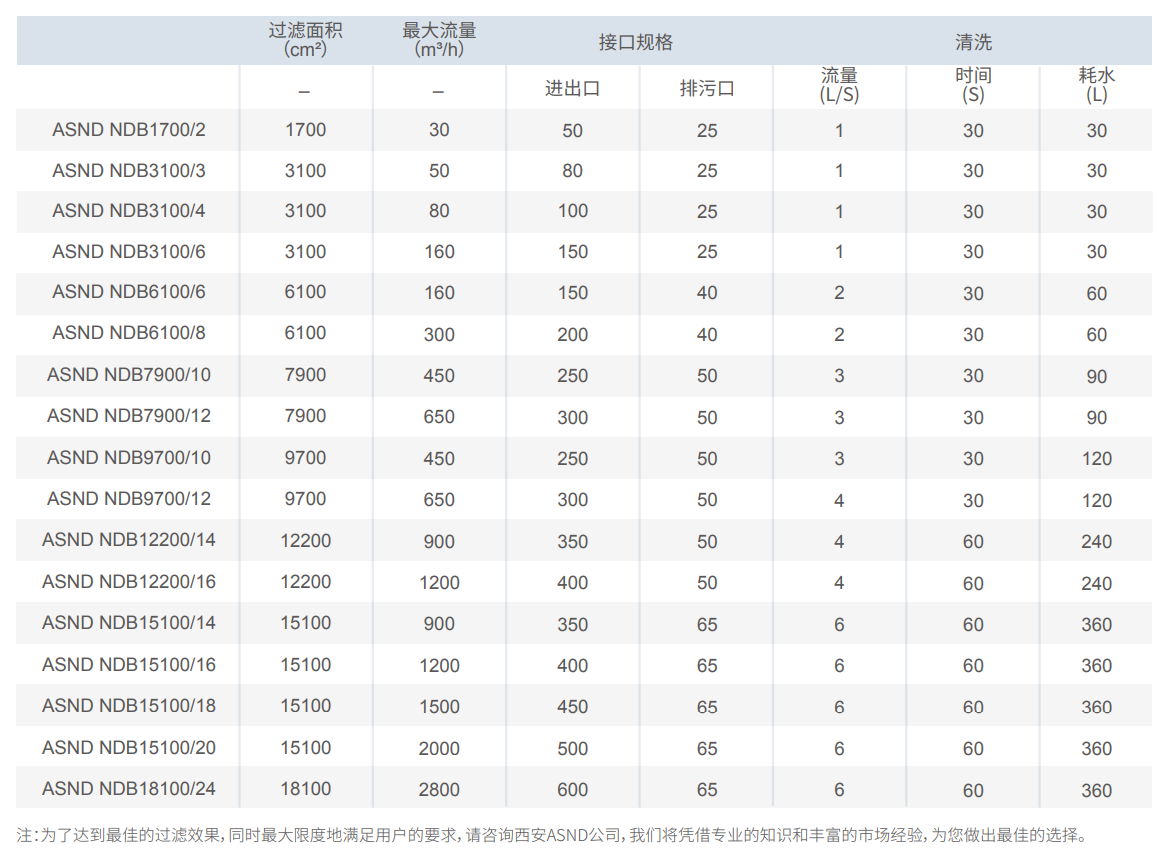This screenshot has width=1175, height=855.
Task: Select the ASND NDB15100/20 model name
Action: coord(129,748)
